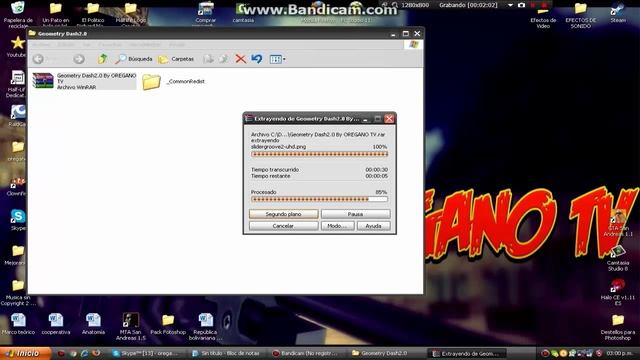640x360 pixels.
Task: Click the Ayuda help button
Action: pyautogui.click(x=373, y=226)
